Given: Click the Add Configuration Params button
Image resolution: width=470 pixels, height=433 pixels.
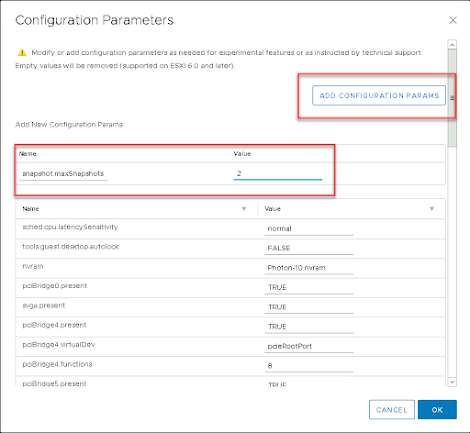Looking at the screenshot, I should click(379, 96).
